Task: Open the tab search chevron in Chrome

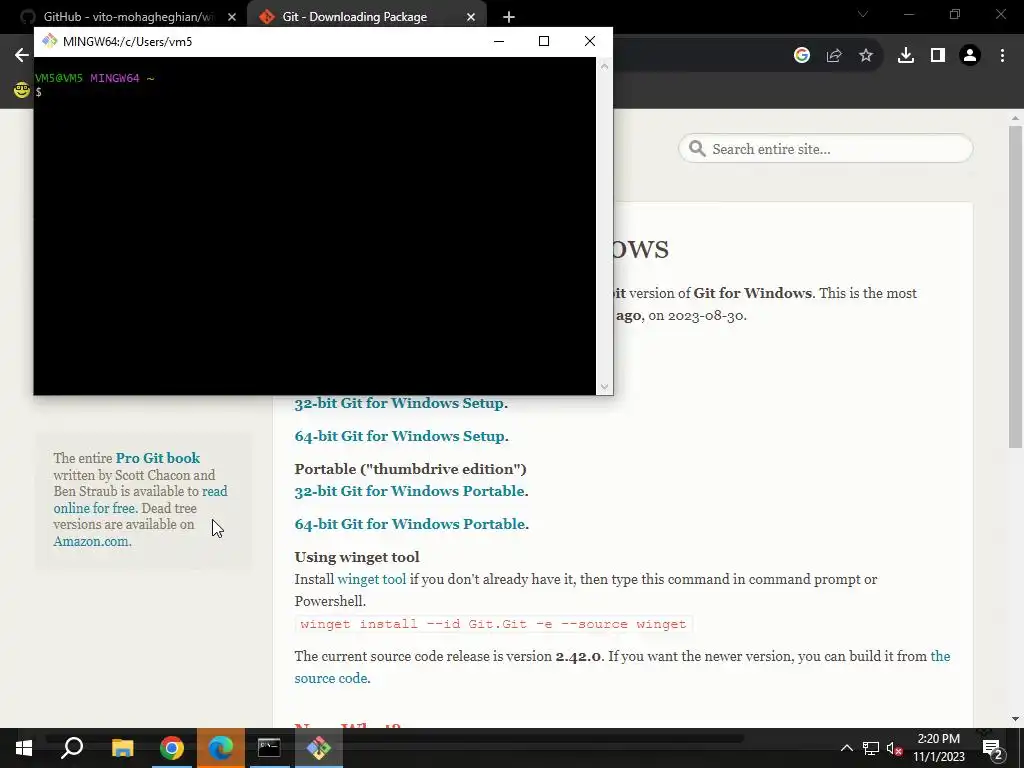Action: click(863, 14)
